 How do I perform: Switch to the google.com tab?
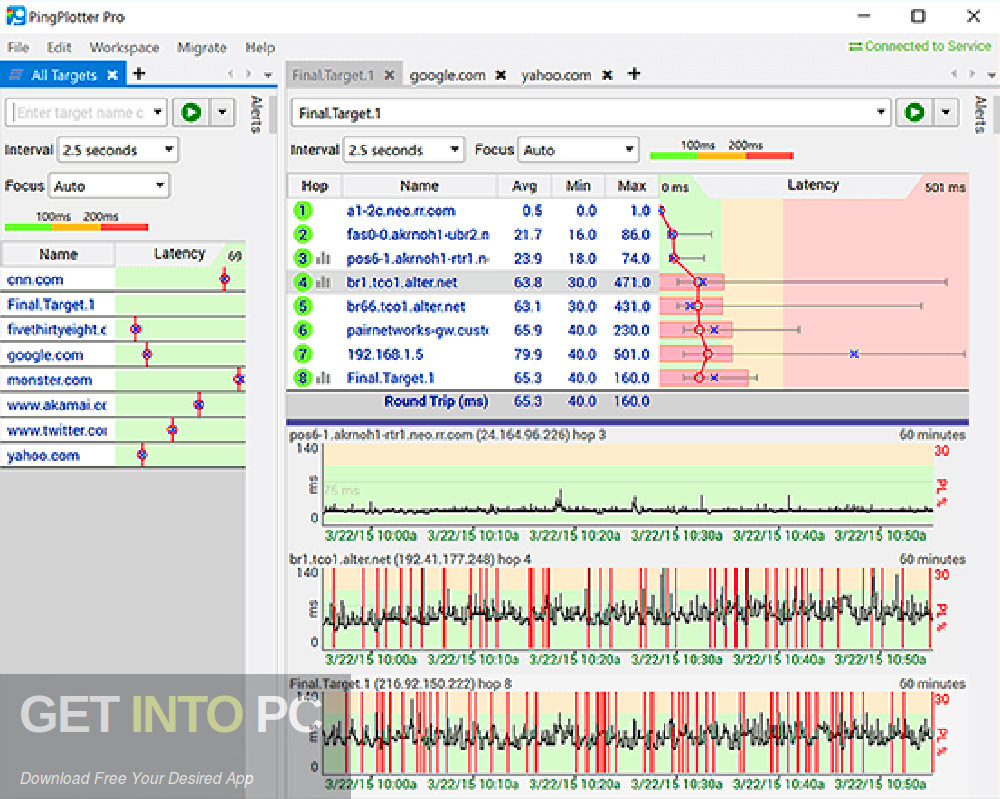(447, 75)
